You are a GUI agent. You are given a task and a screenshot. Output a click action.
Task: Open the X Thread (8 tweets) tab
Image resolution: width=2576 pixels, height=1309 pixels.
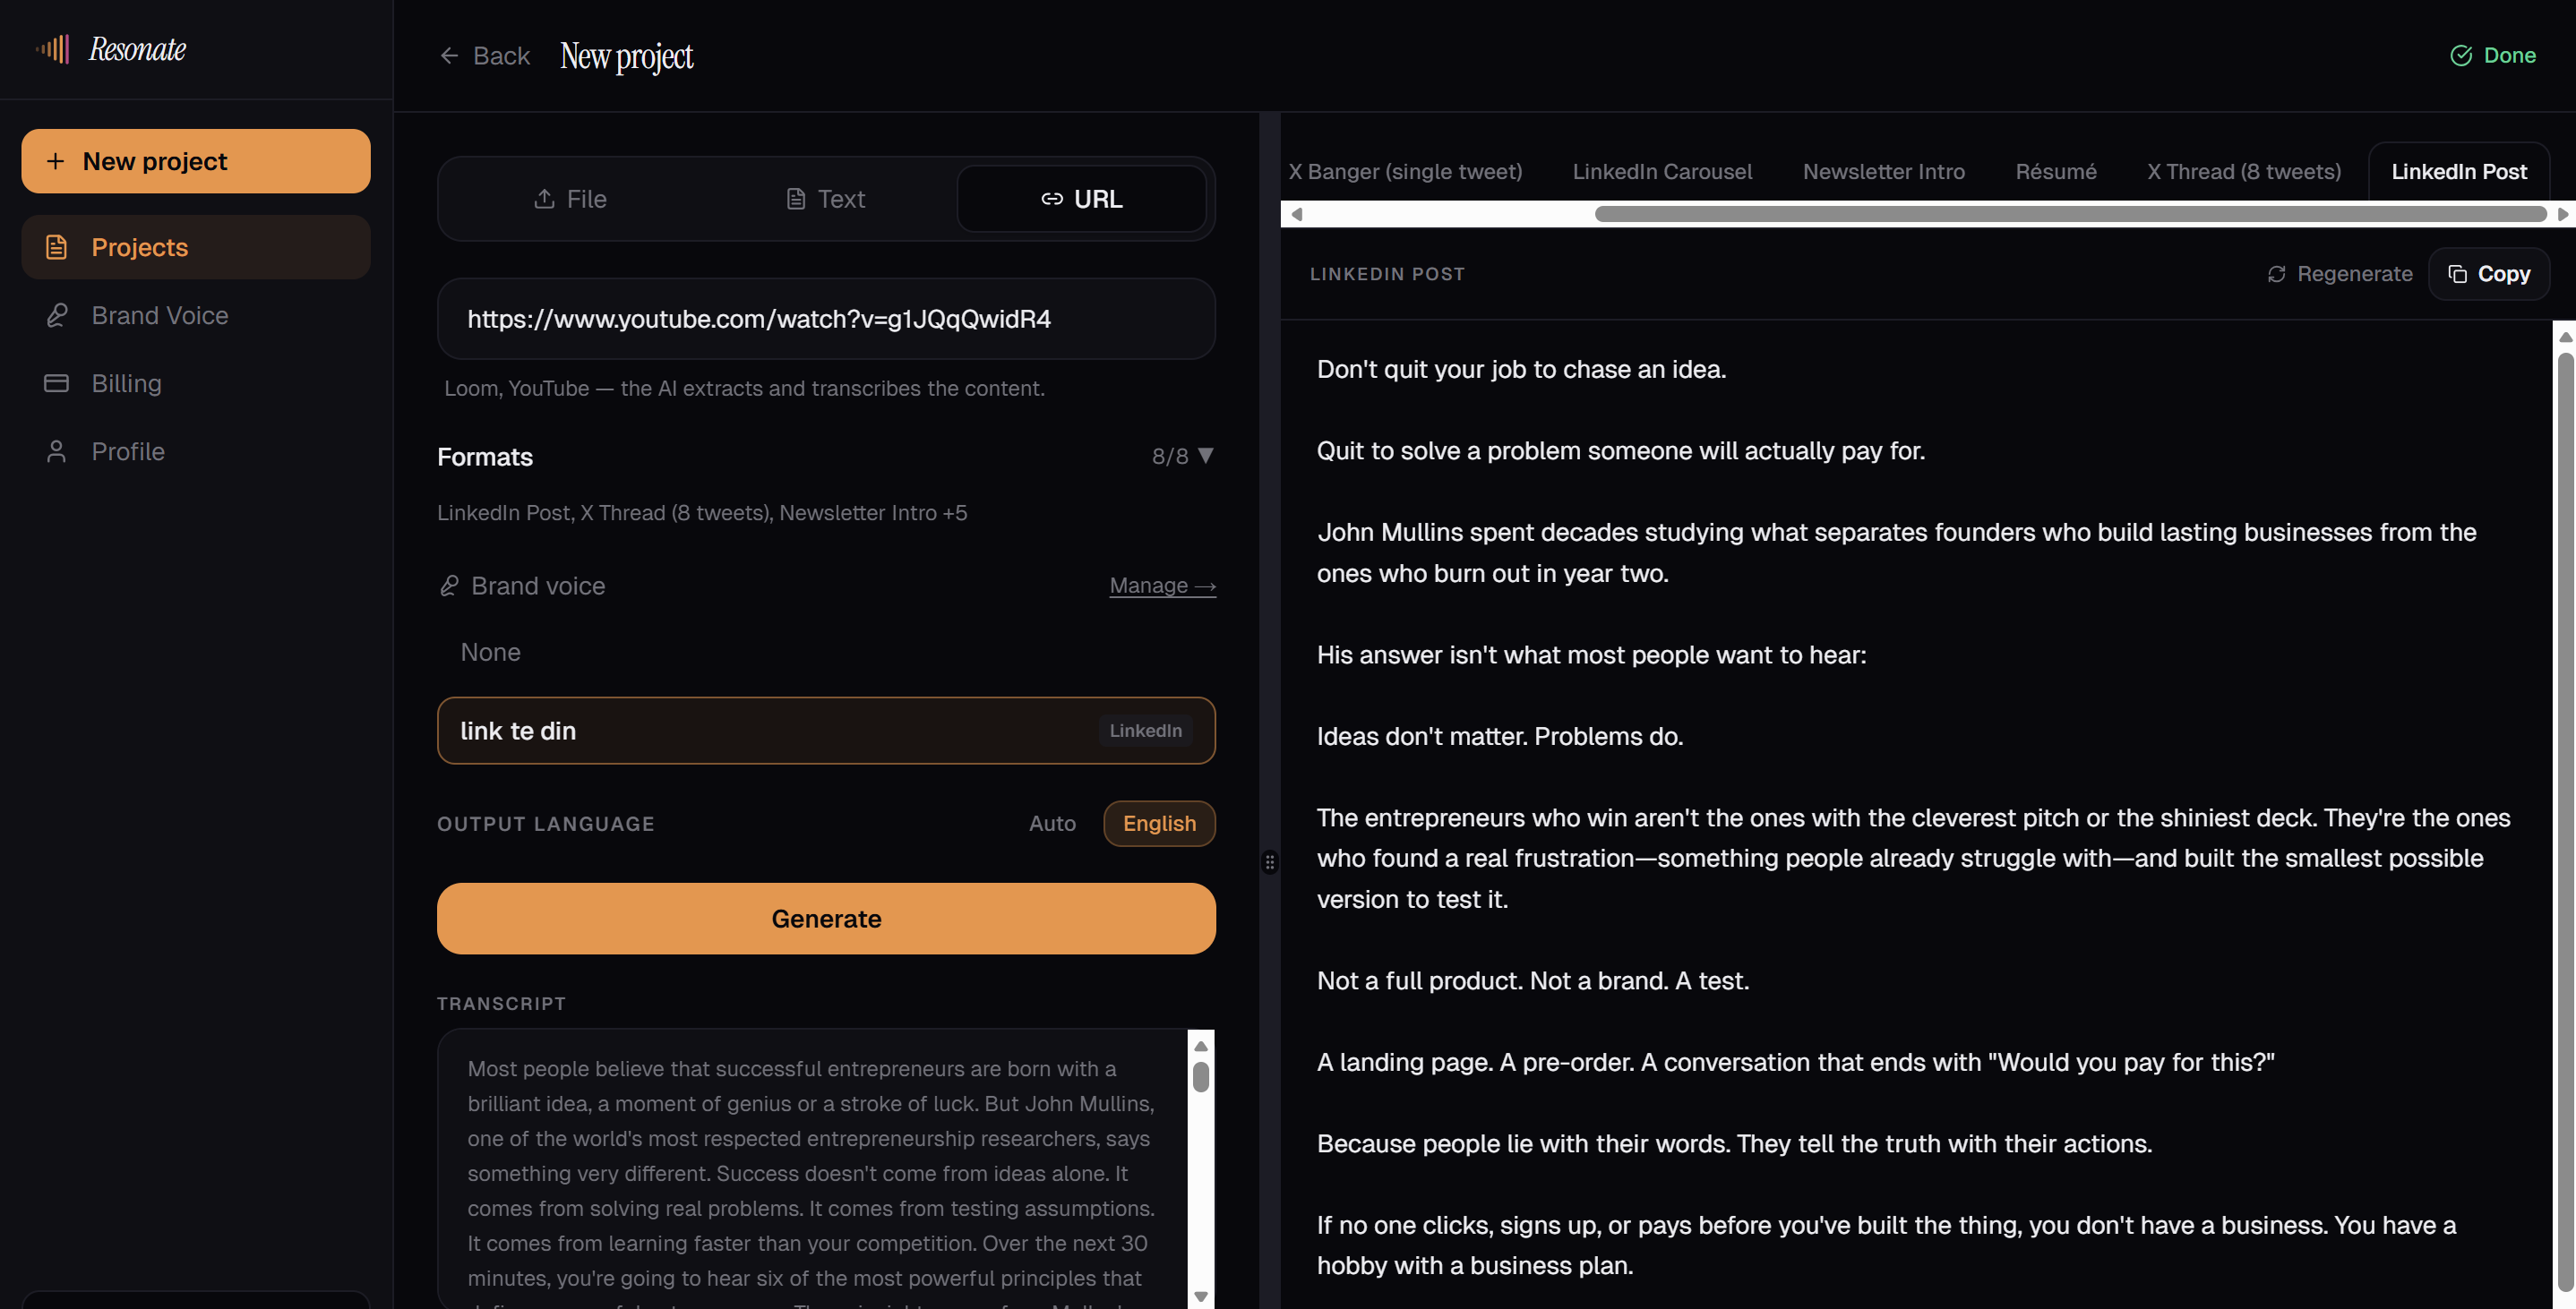point(2244,172)
